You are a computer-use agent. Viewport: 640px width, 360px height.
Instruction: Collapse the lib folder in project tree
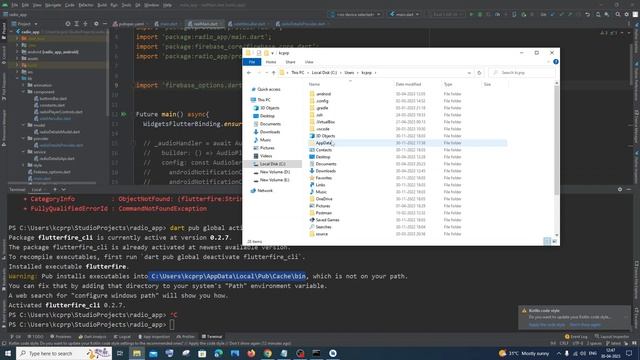[18, 78]
